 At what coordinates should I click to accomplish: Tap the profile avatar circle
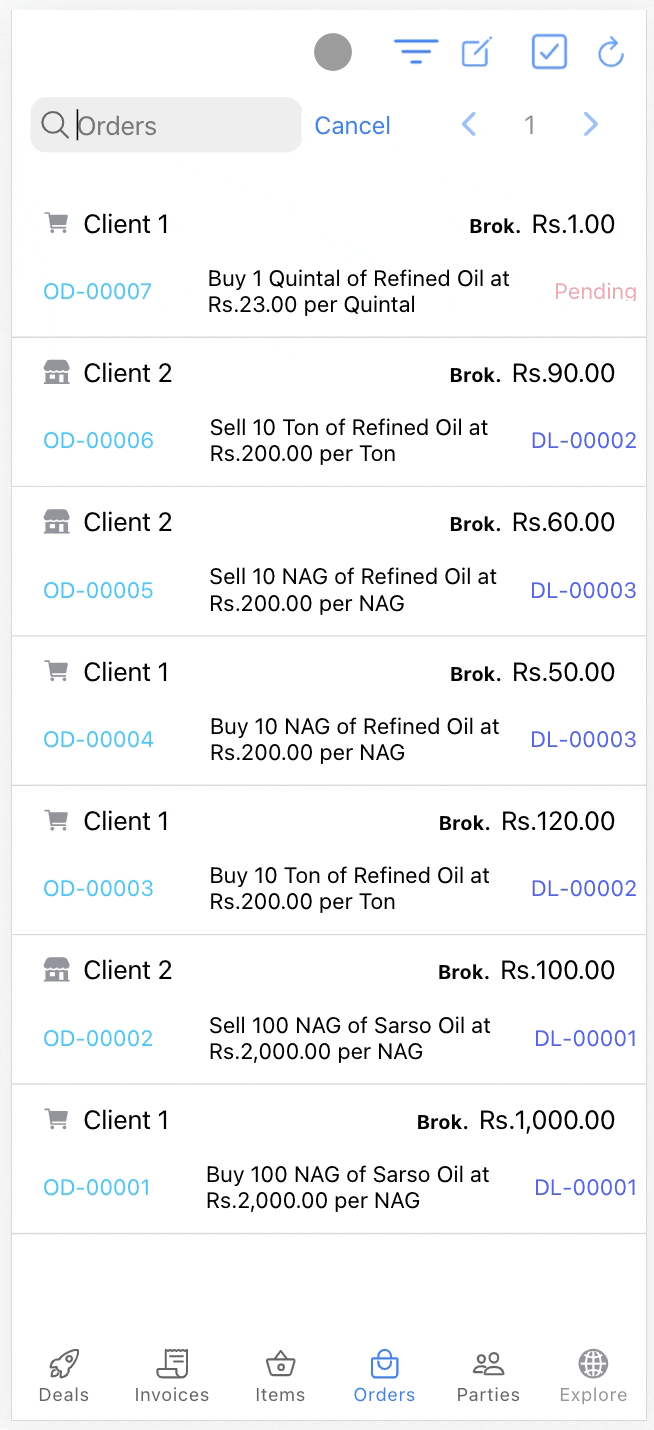click(333, 52)
